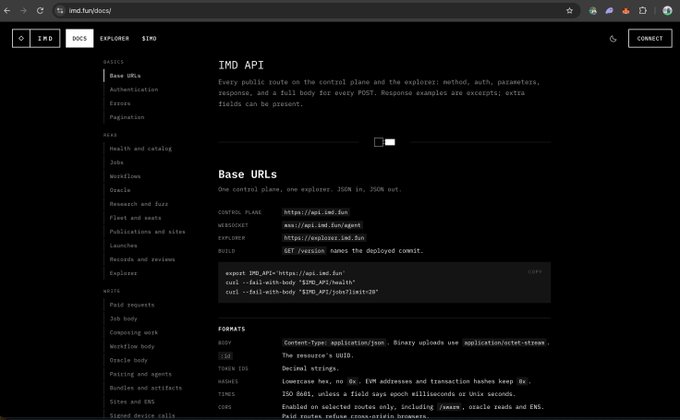Image resolution: width=680 pixels, height=420 pixels.
Task: Click the browser back arrow
Action: coord(7,10)
